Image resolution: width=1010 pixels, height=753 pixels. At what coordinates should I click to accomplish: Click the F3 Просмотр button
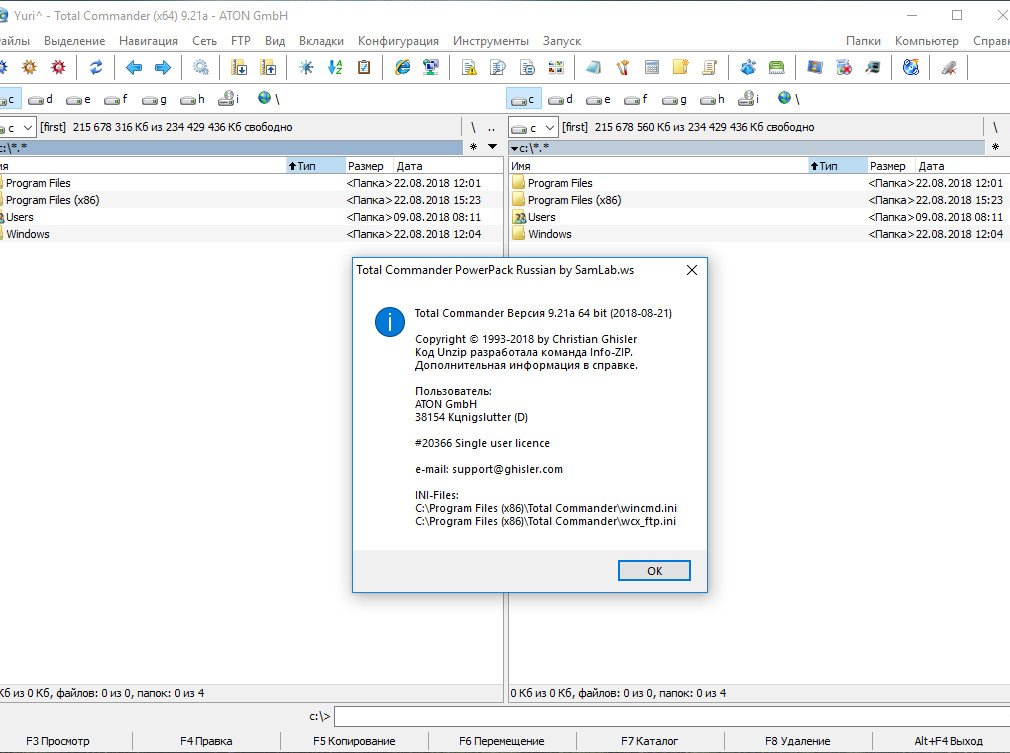click(x=58, y=741)
